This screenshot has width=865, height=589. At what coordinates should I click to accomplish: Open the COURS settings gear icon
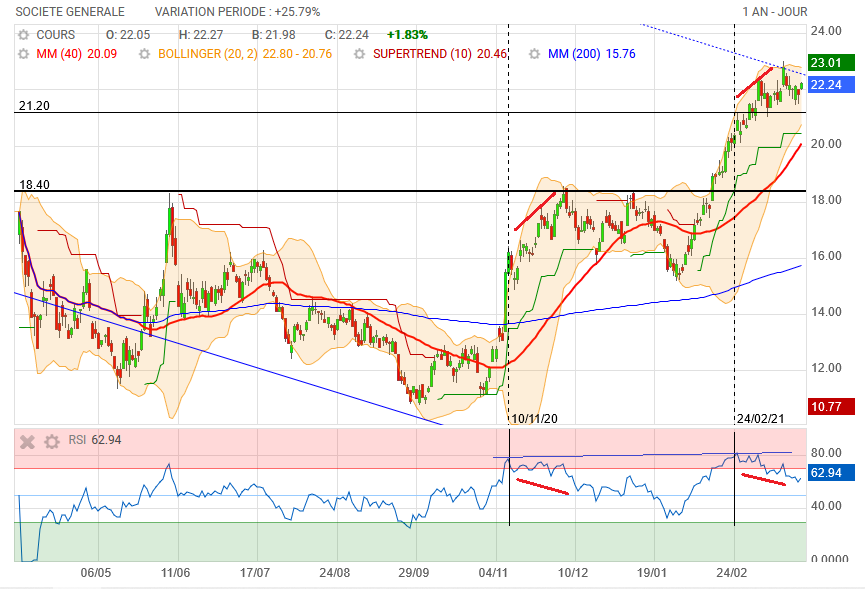point(23,35)
